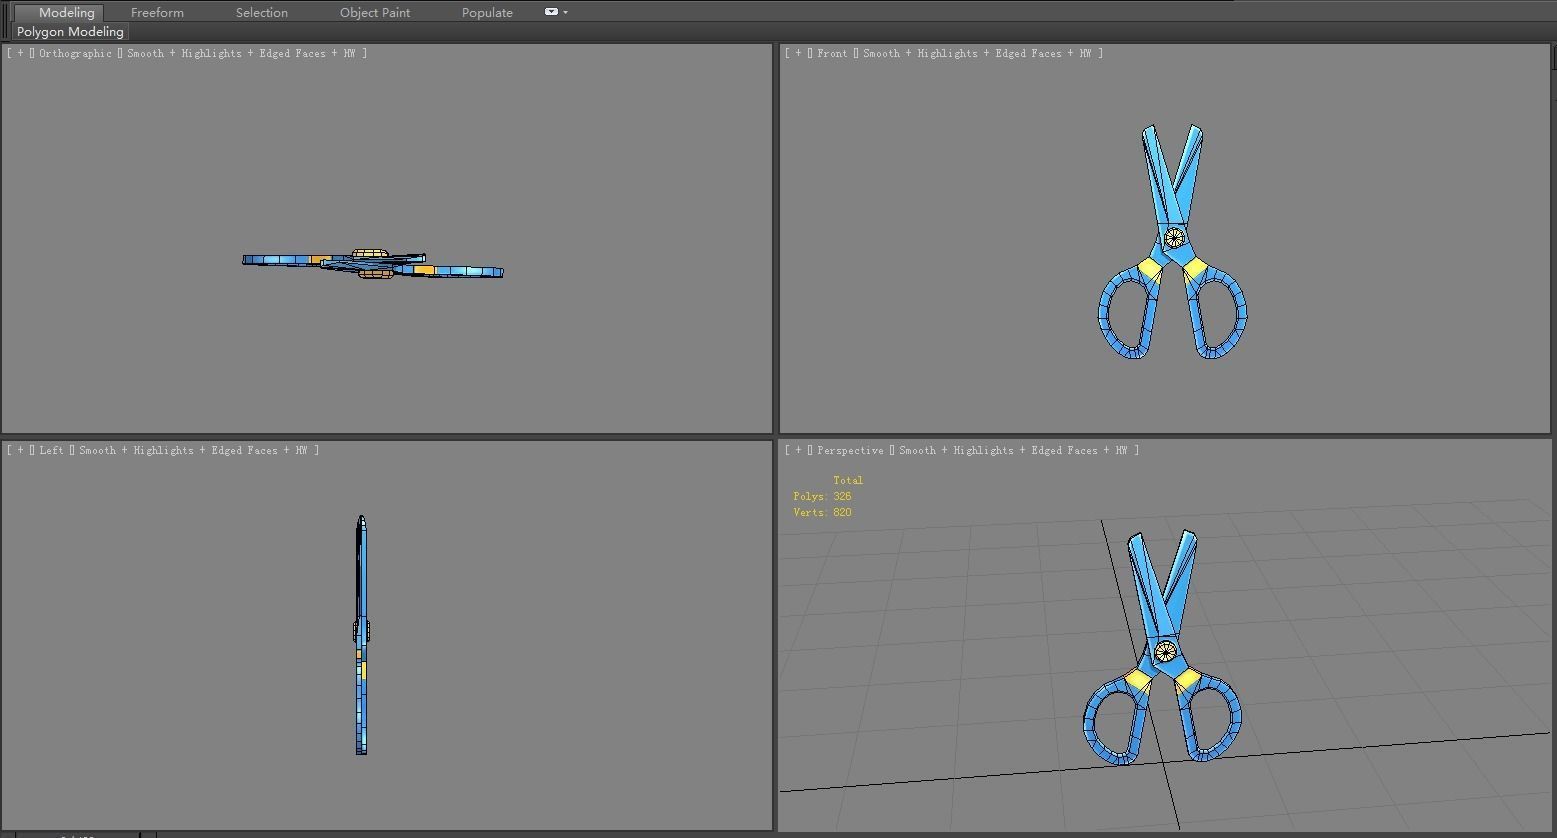Viewport: 1557px width, 838px height.
Task: Open the Perspective viewport's plus menu
Action: [x=798, y=451]
